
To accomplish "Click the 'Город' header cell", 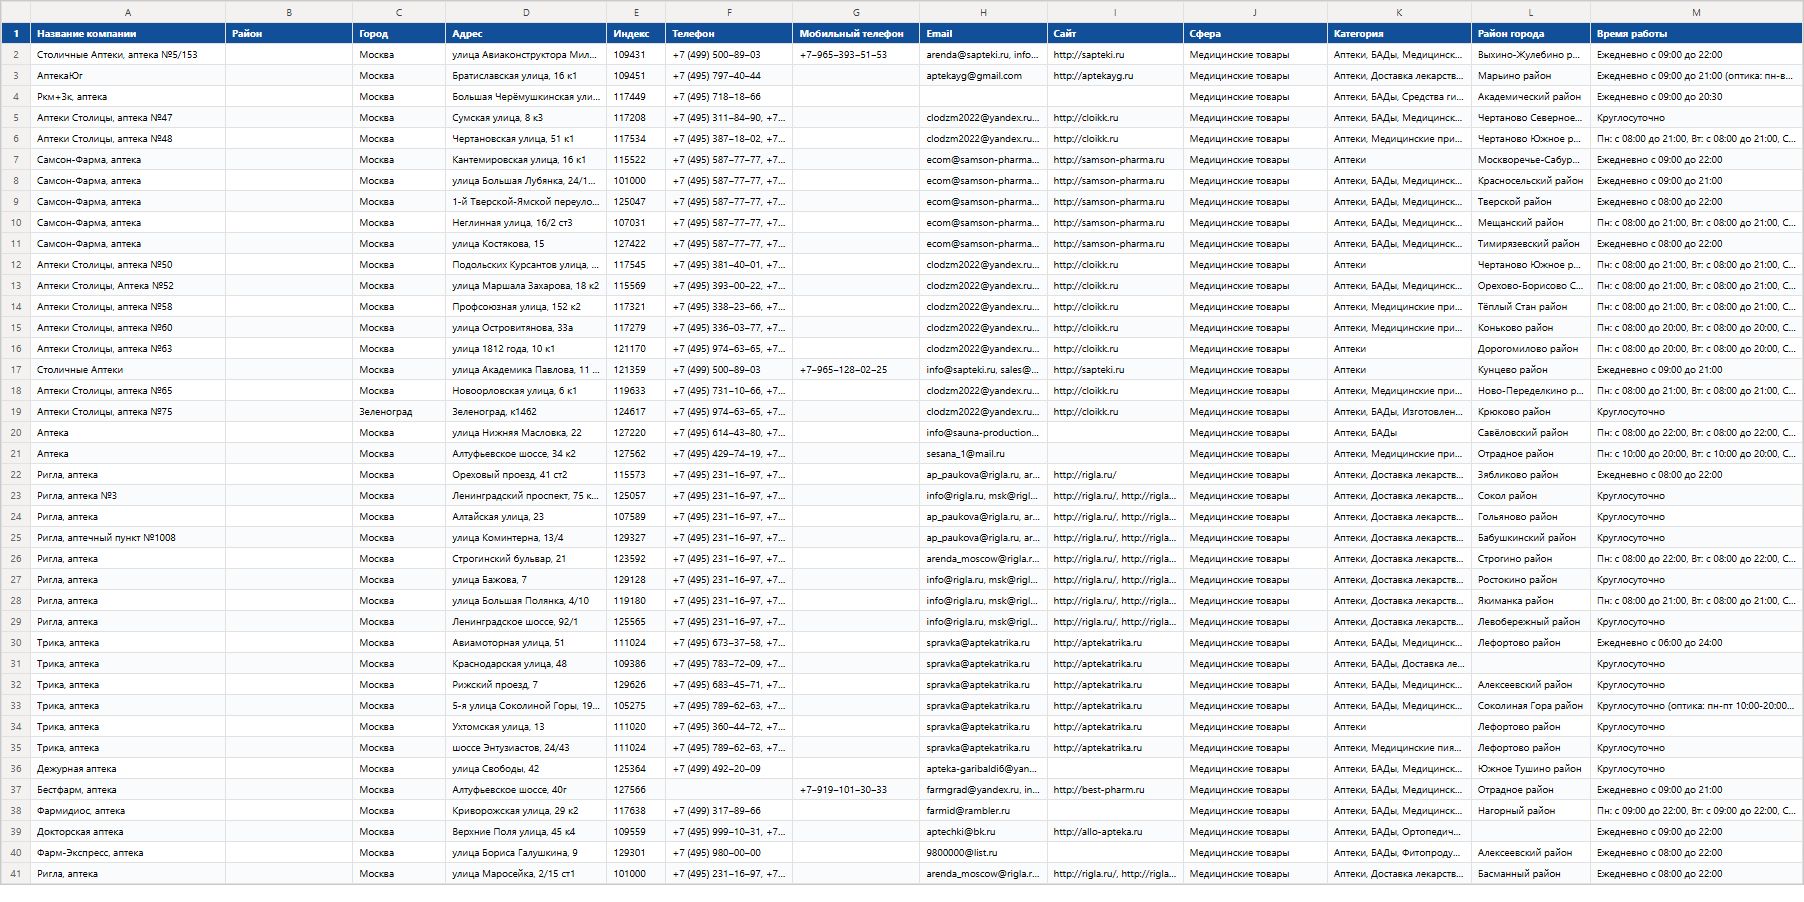I will [x=399, y=34].
